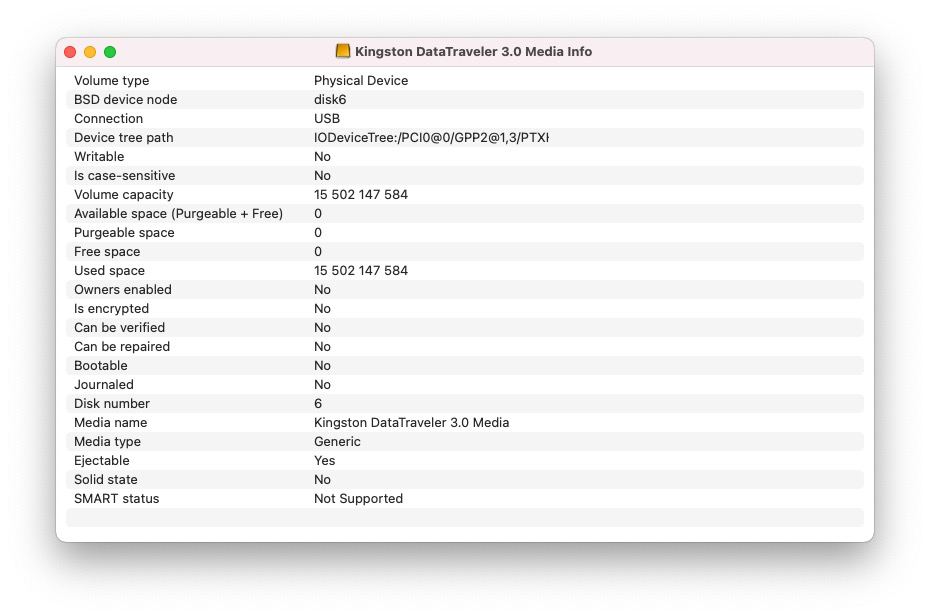
Task: Select Available space (Purgeable + Free) label
Action: coord(179,213)
